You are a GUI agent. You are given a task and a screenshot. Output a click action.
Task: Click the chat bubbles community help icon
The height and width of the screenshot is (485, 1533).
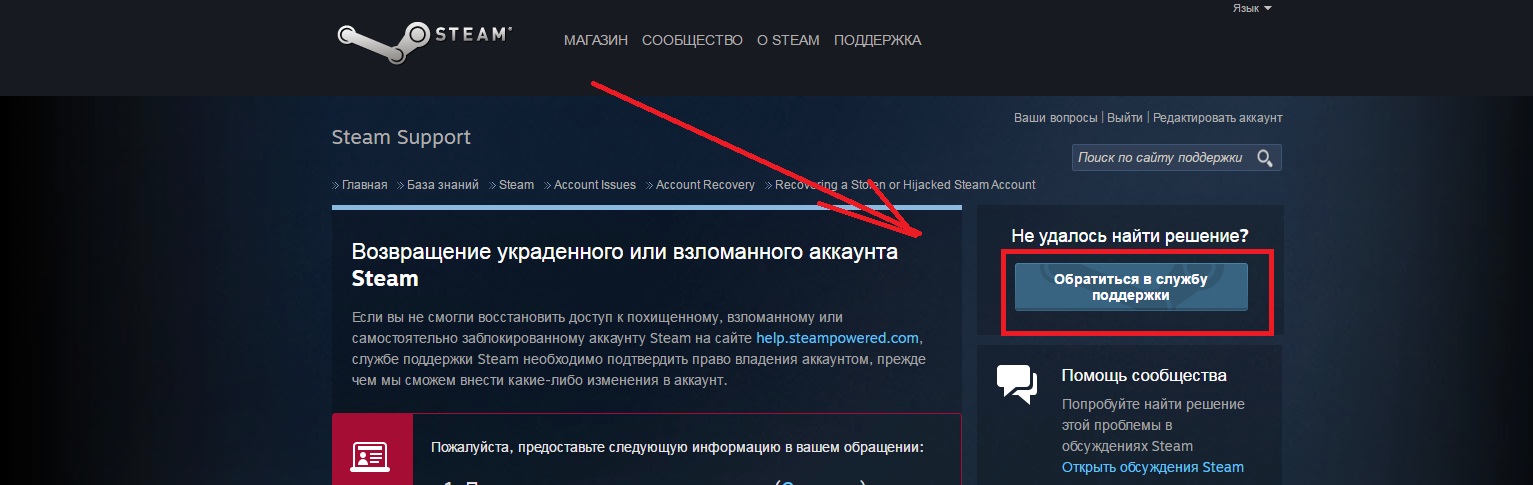pos(1016,385)
